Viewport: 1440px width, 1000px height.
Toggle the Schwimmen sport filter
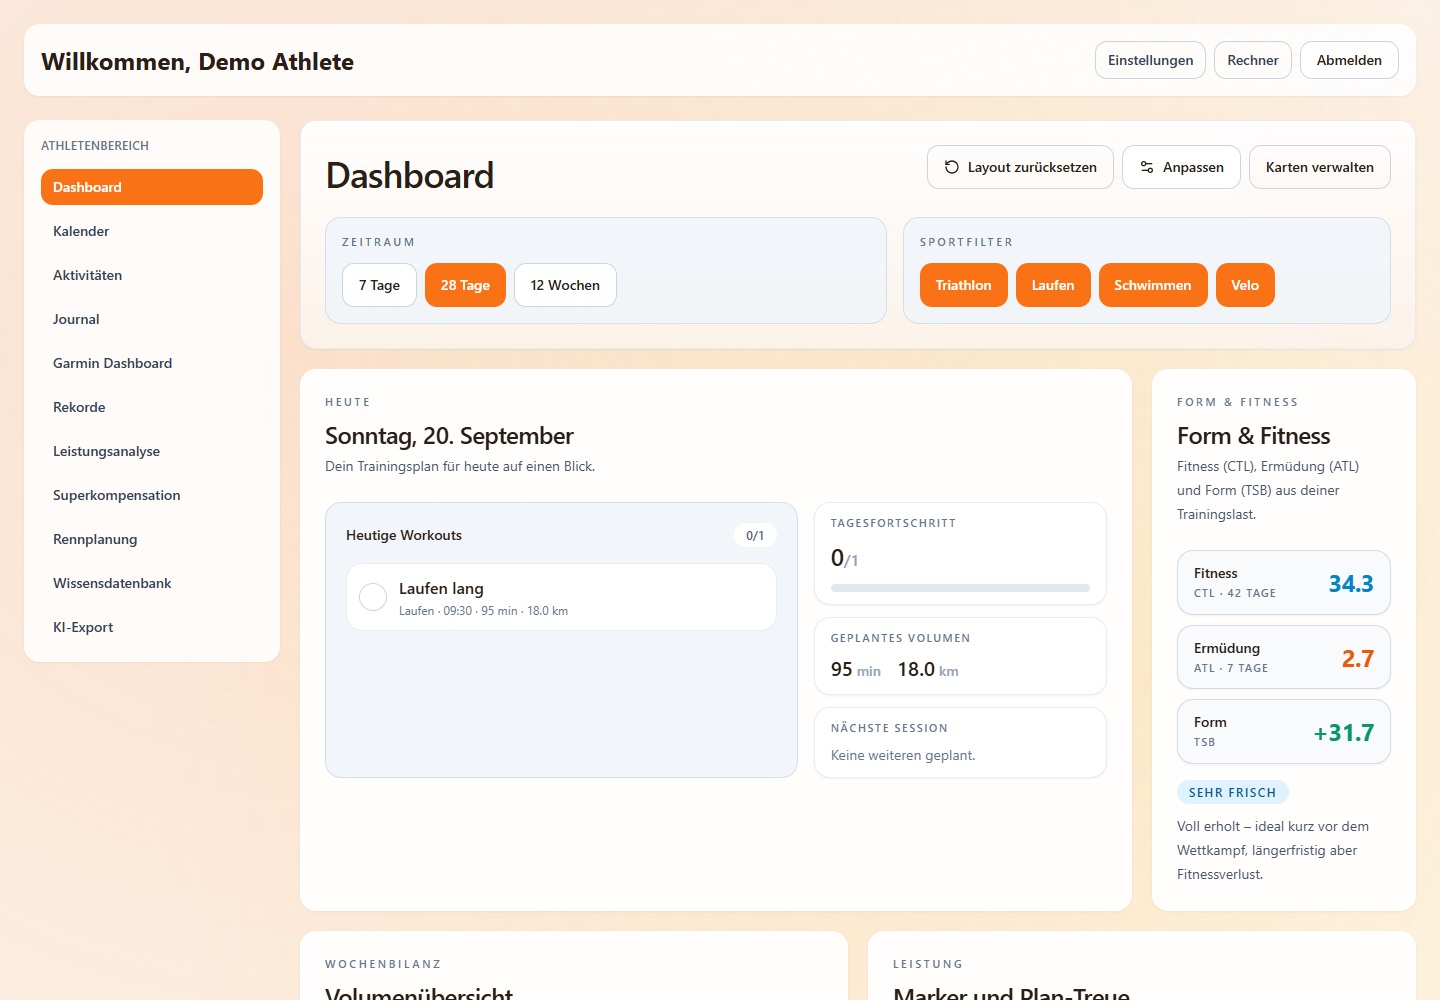[1153, 285]
